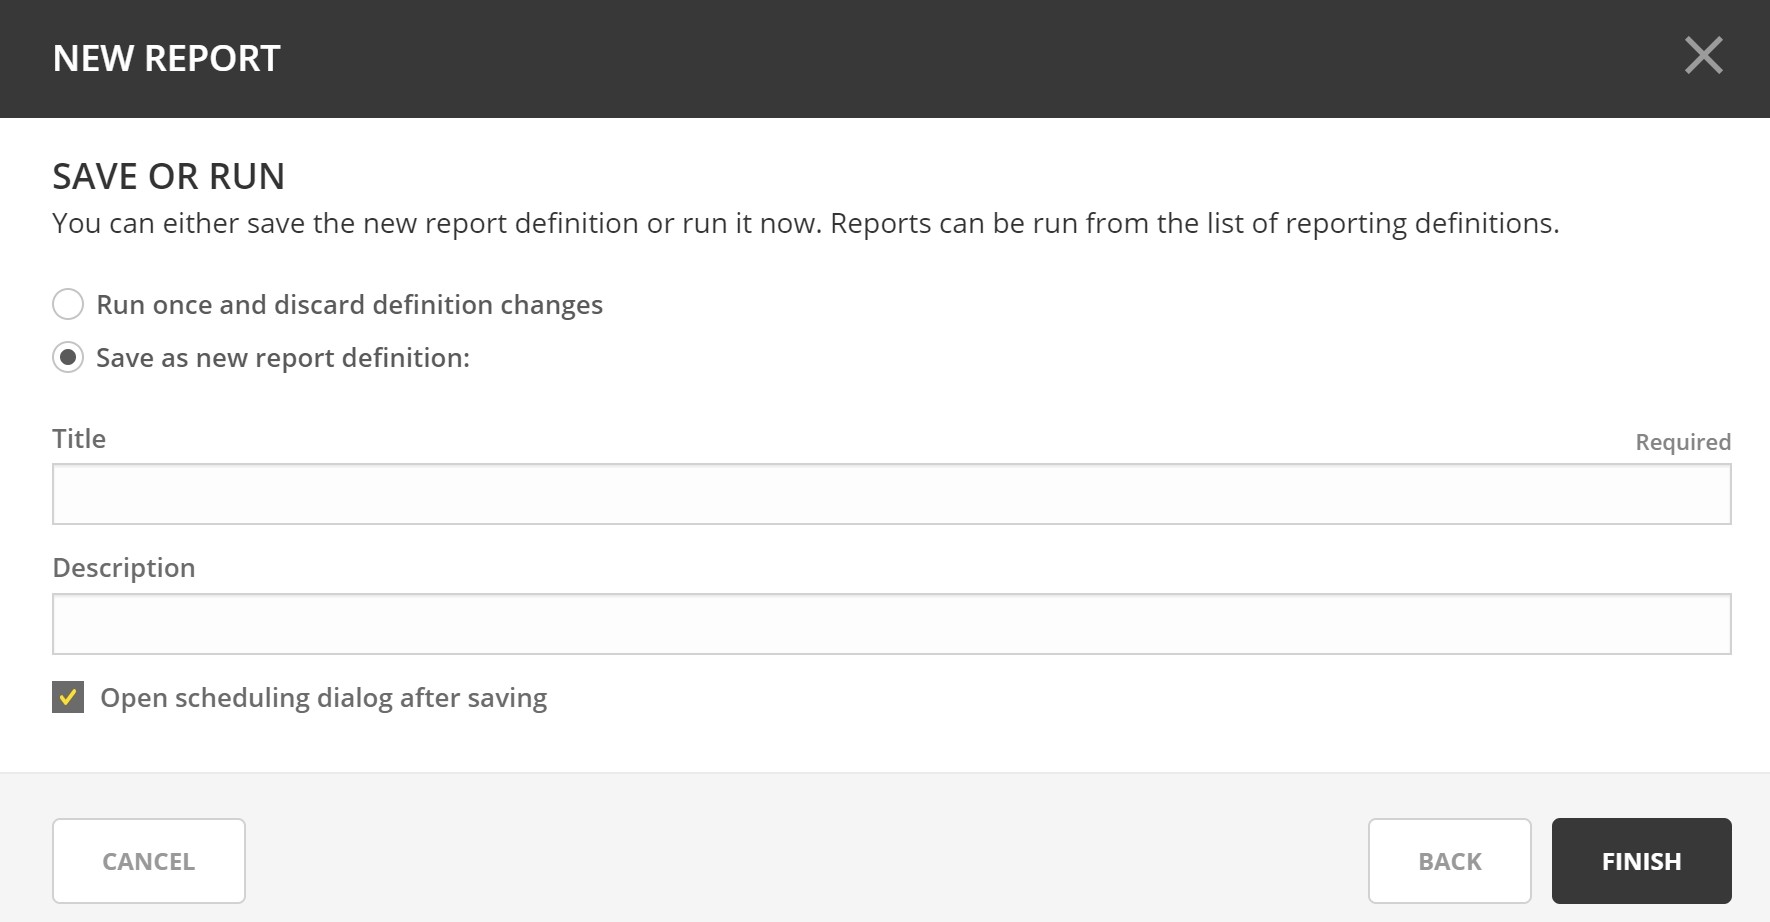Select the Run once and discard radio button
Viewport: 1770px width, 922px height.
(x=68, y=304)
